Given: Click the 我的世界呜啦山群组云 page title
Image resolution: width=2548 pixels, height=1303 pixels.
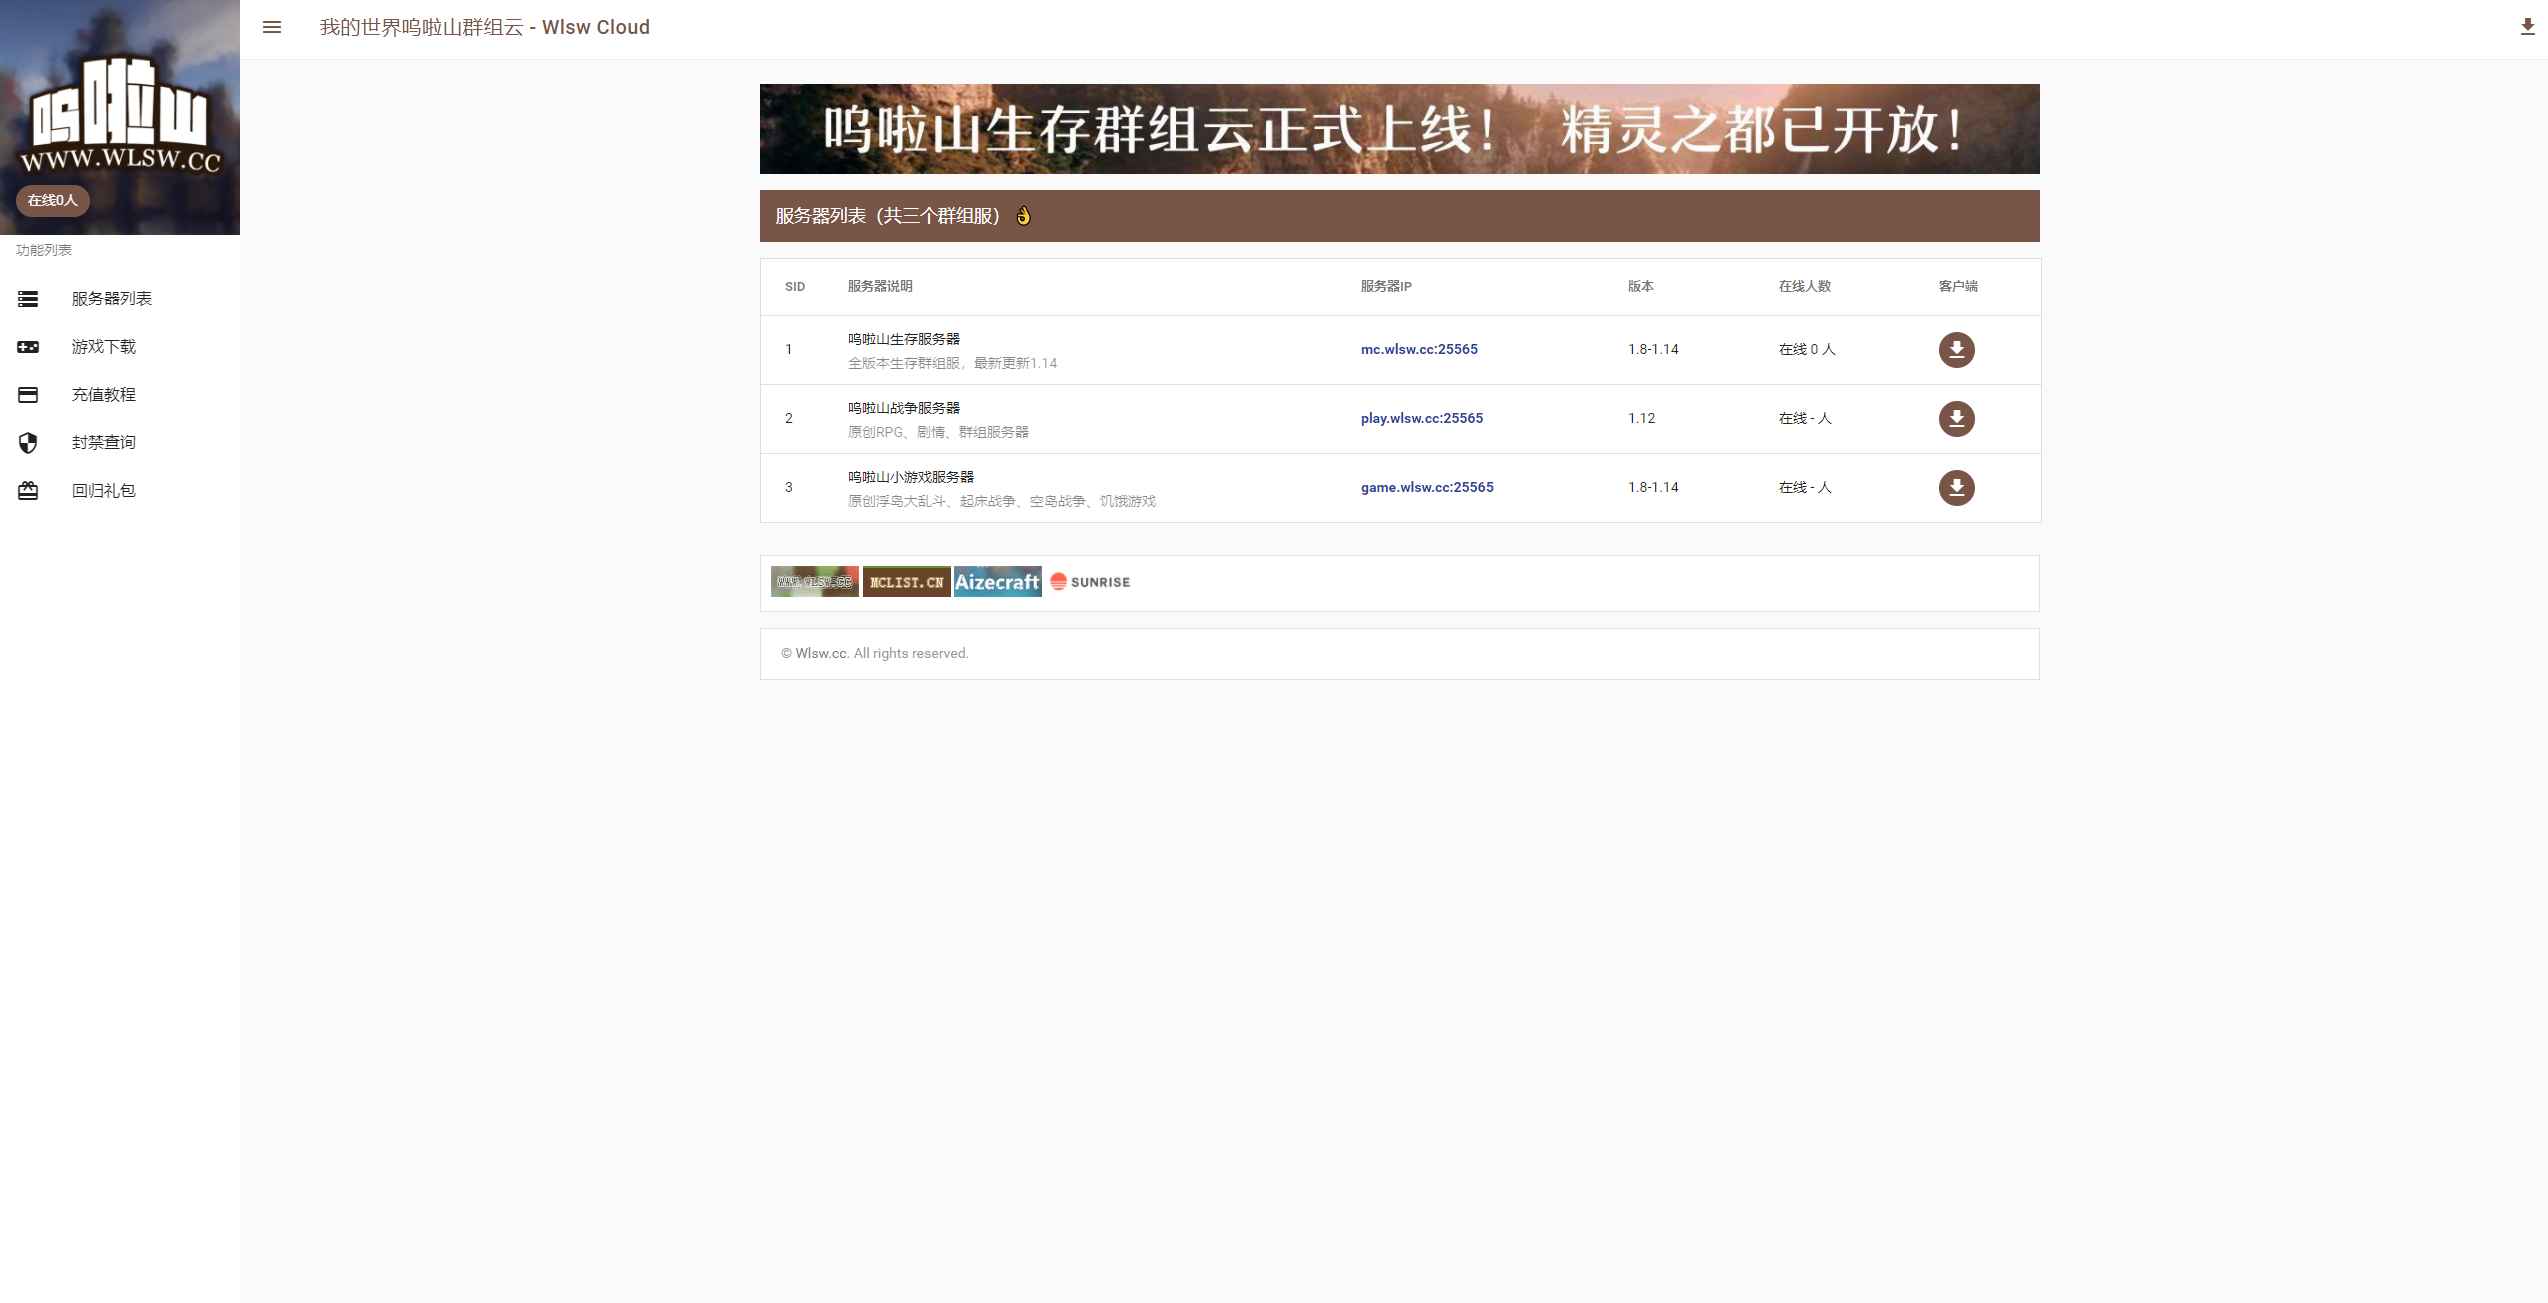Looking at the screenshot, I should coord(485,28).
